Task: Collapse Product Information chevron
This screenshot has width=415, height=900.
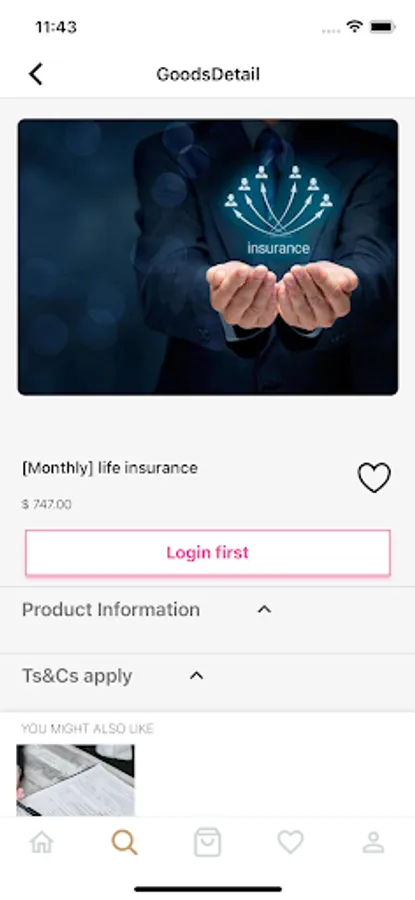Action: (264, 610)
